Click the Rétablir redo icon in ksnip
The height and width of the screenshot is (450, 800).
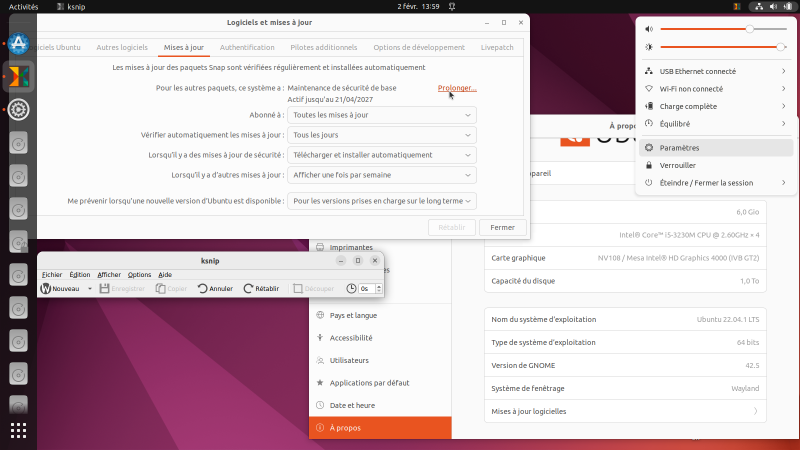point(247,288)
